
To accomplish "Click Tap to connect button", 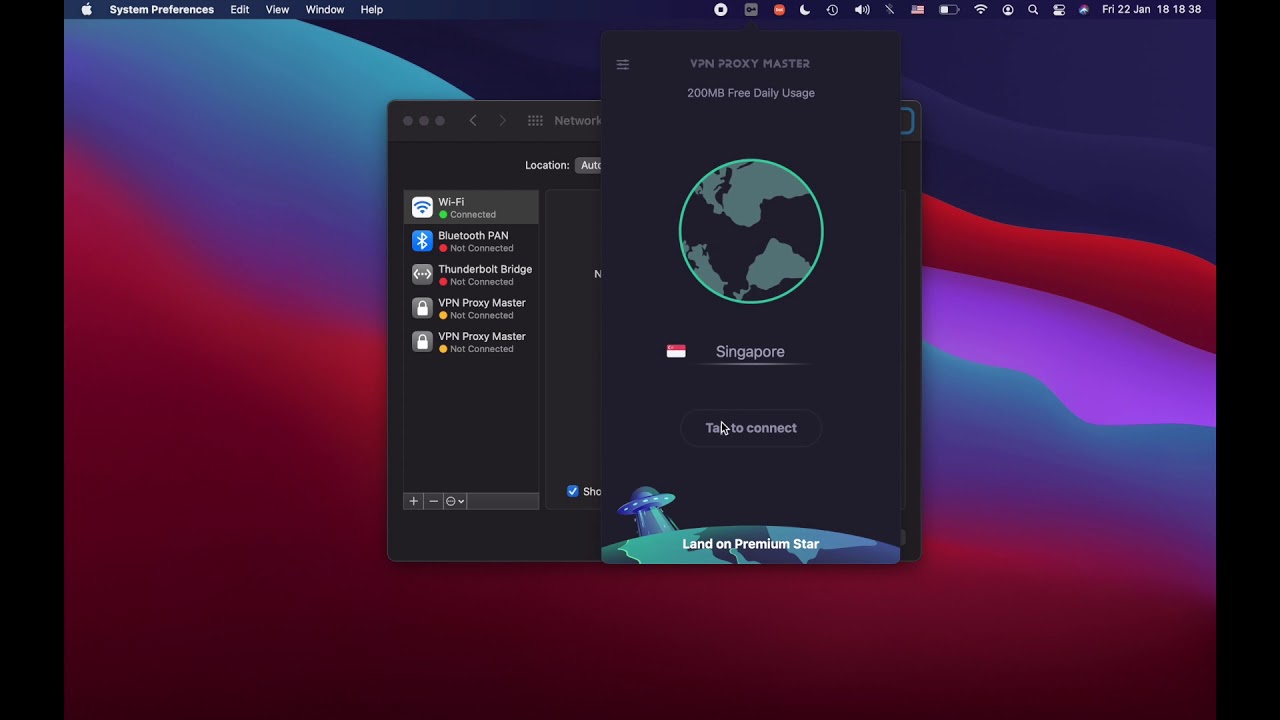I will pos(751,428).
